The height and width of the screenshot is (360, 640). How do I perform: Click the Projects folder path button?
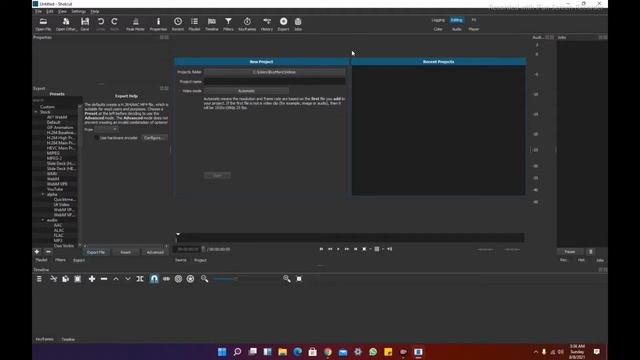pyautogui.click(x=274, y=72)
